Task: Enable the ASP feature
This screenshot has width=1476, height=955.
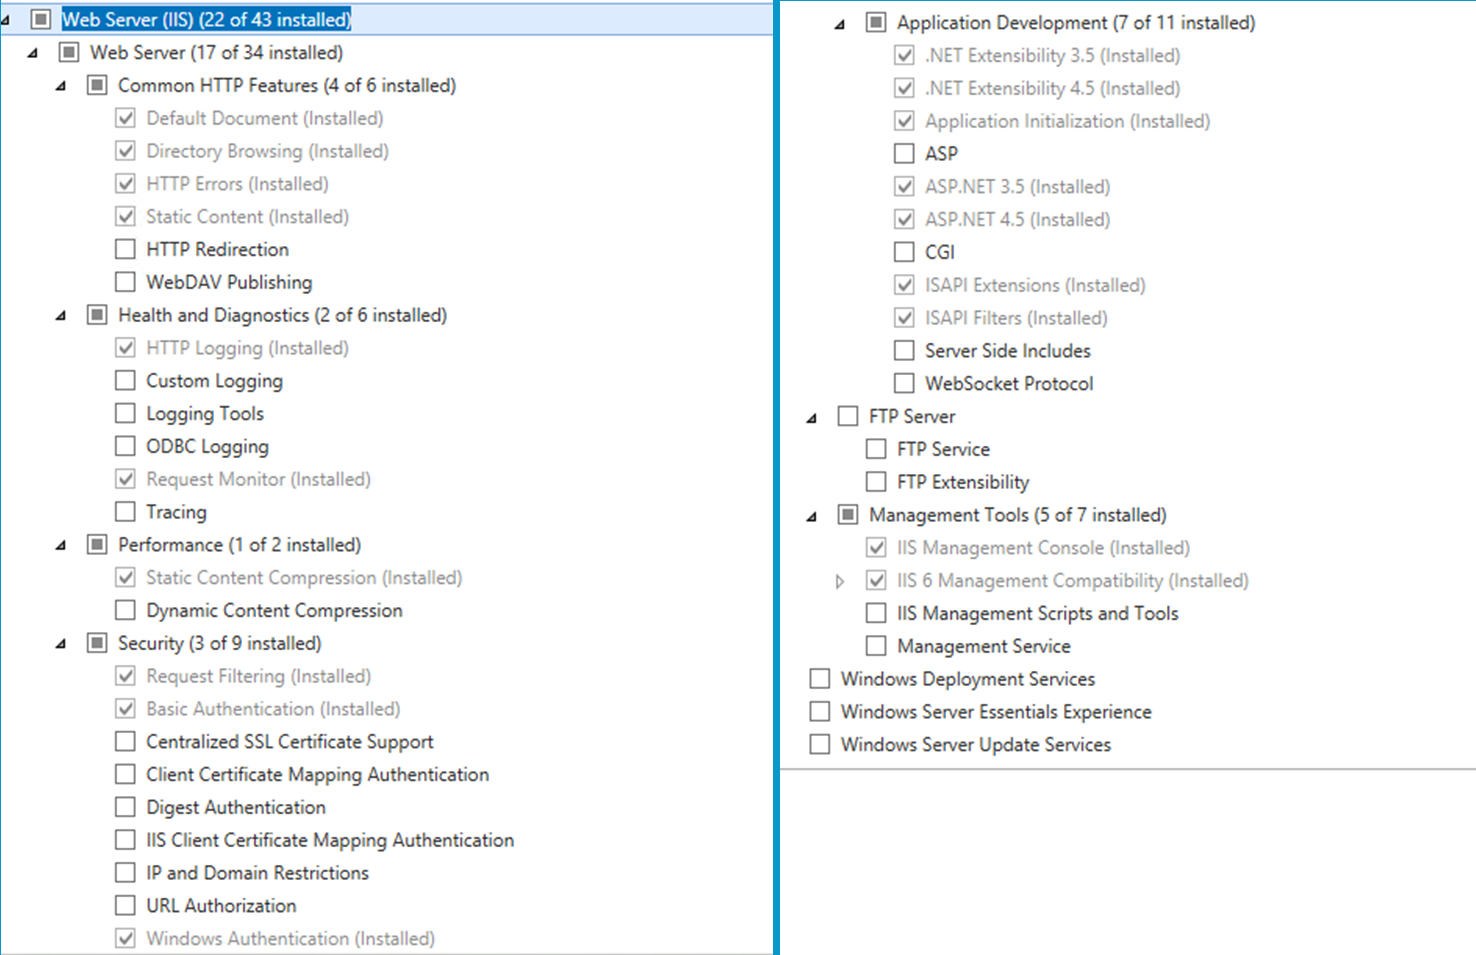Action: click(x=903, y=153)
